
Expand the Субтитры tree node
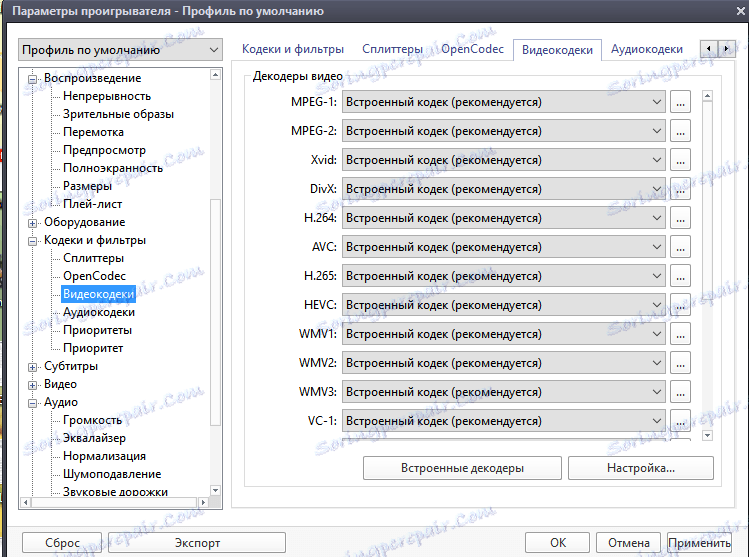click(x=32, y=367)
